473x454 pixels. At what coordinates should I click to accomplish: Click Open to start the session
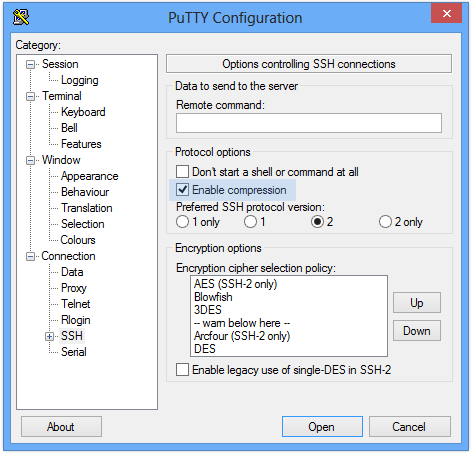[322, 427]
